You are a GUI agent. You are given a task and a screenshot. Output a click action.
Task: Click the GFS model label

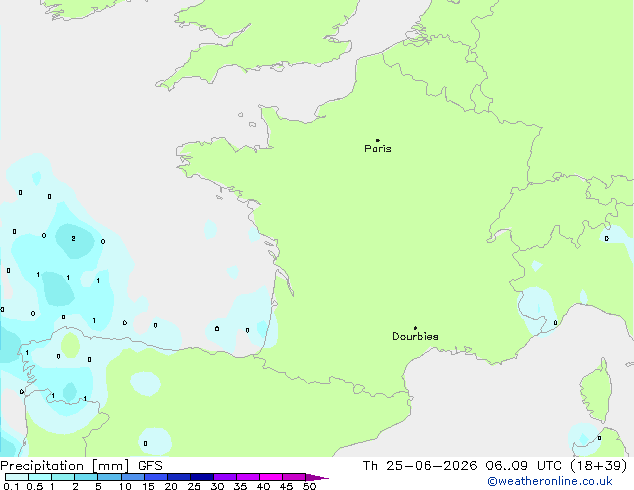(150, 466)
